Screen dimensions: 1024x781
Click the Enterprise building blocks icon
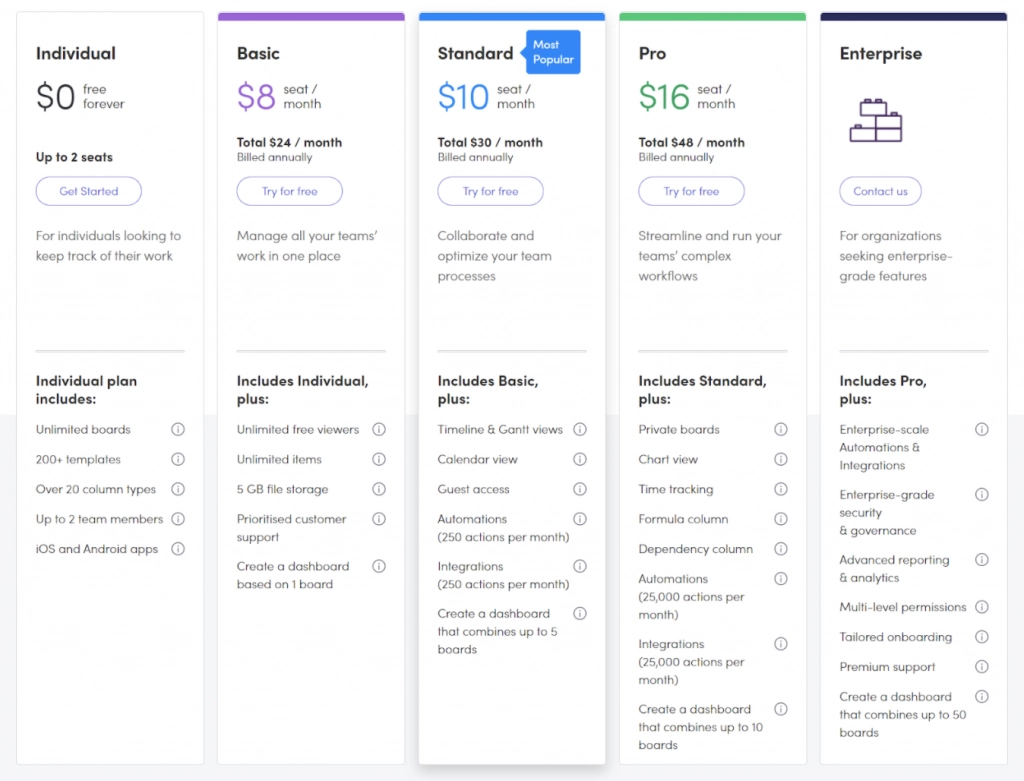[x=876, y=119]
